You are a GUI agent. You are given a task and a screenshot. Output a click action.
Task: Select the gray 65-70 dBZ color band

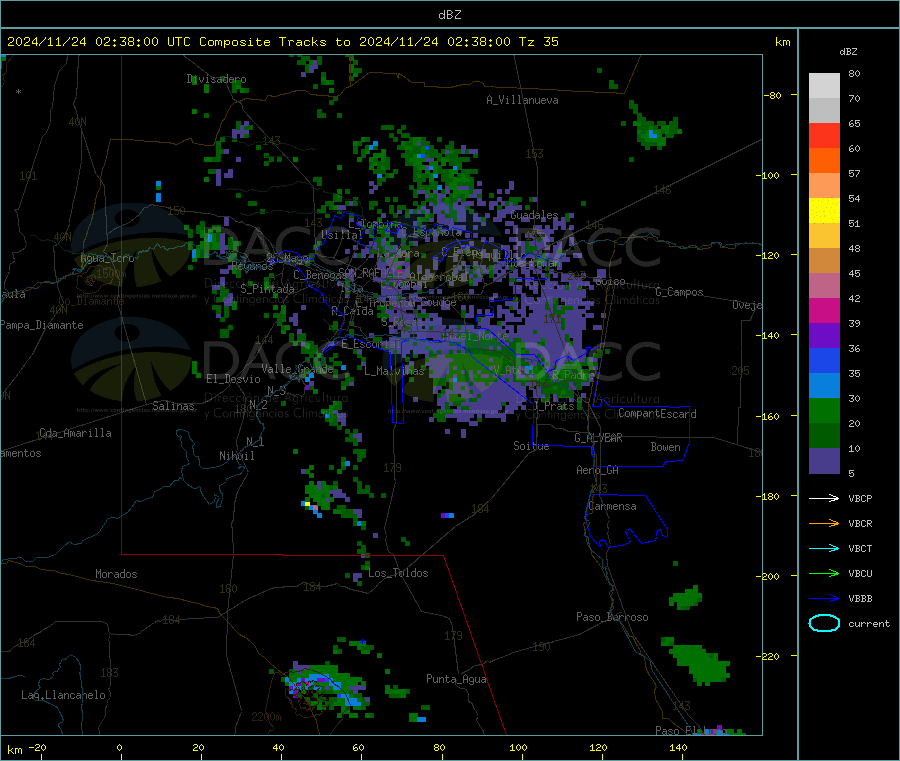click(x=824, y=111)
